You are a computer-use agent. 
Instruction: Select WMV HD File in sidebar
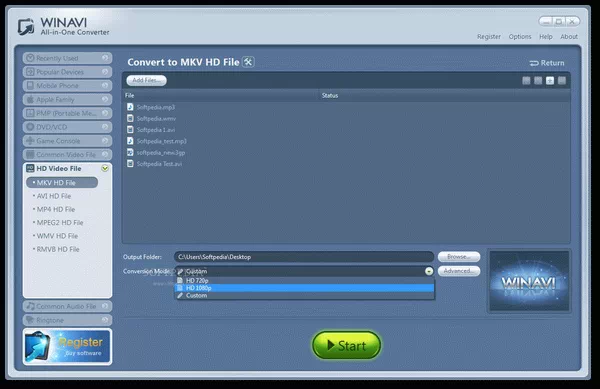point(57,236)
